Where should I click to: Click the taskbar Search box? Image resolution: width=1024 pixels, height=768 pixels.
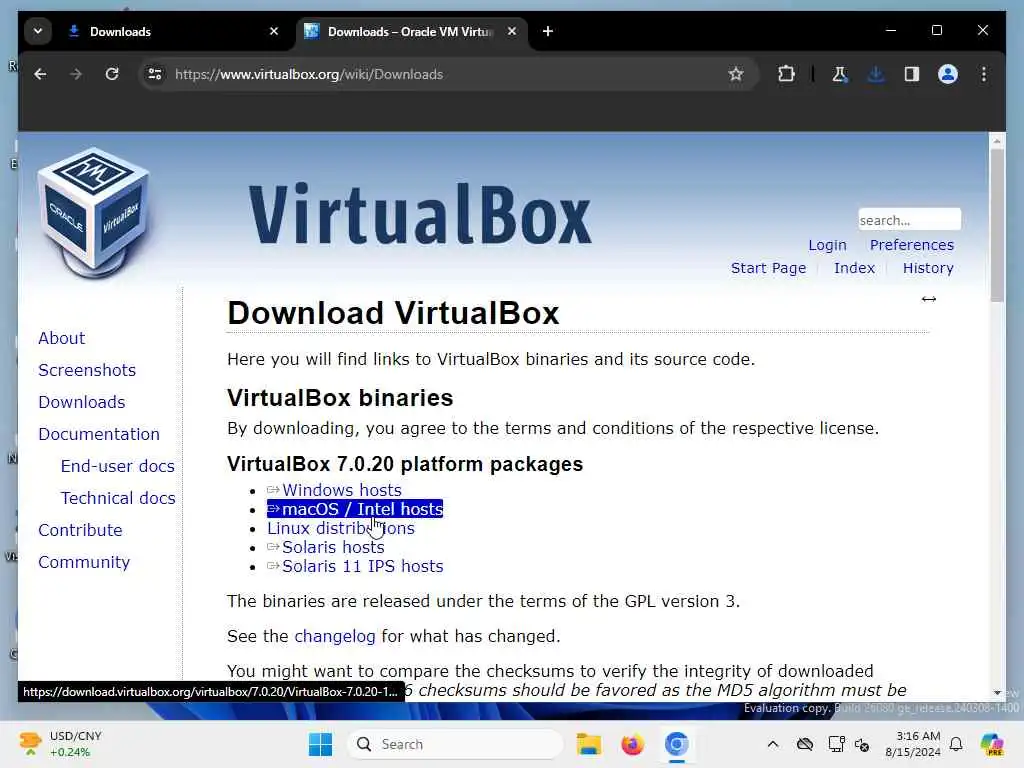455,744
